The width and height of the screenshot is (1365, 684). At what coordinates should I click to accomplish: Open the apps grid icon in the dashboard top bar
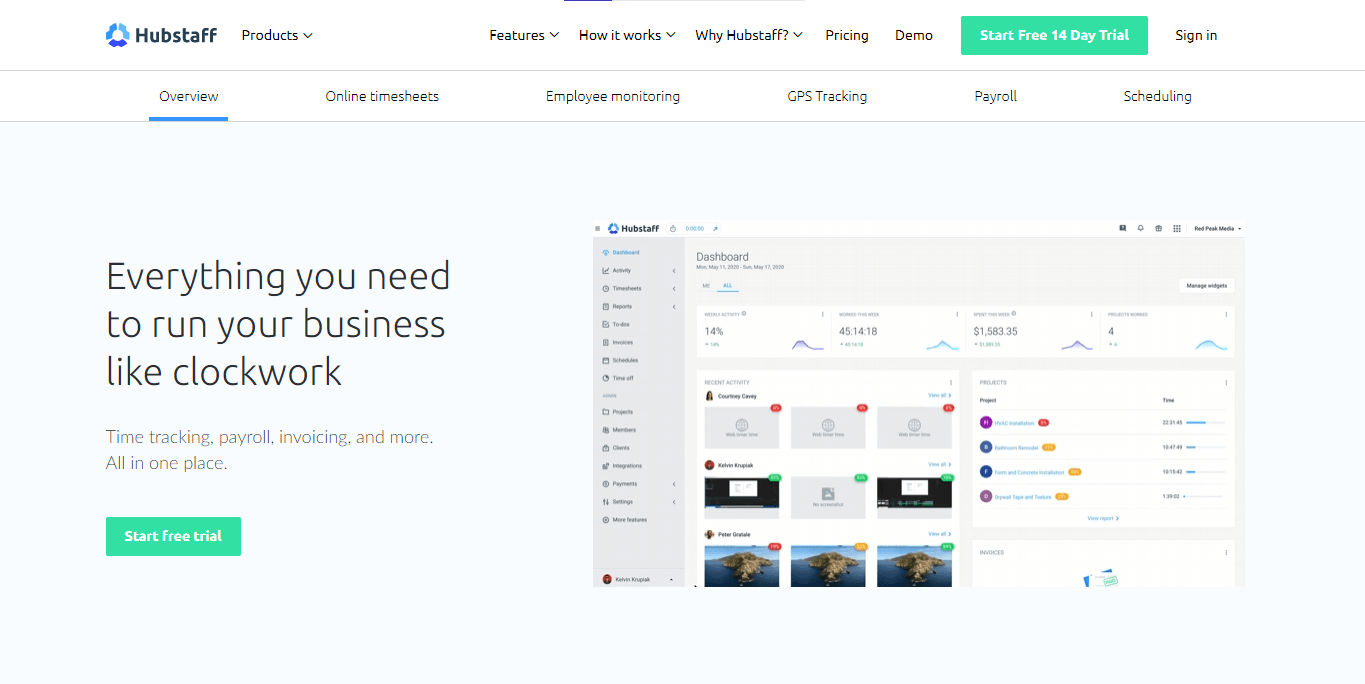(x=1177, y=229)
